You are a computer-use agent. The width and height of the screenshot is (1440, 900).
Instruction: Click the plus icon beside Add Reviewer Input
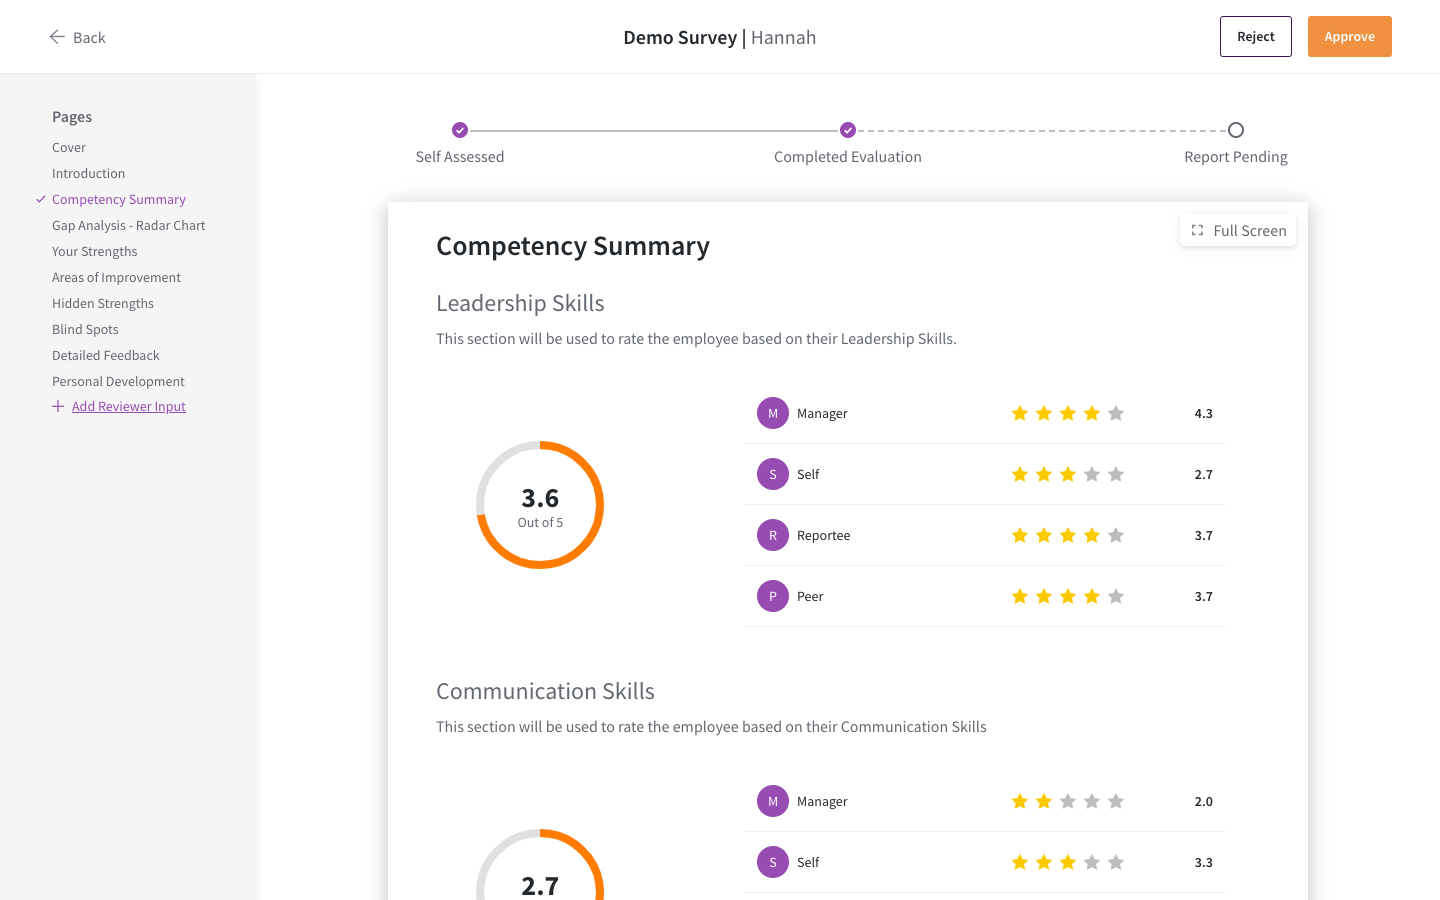[57, 405]
